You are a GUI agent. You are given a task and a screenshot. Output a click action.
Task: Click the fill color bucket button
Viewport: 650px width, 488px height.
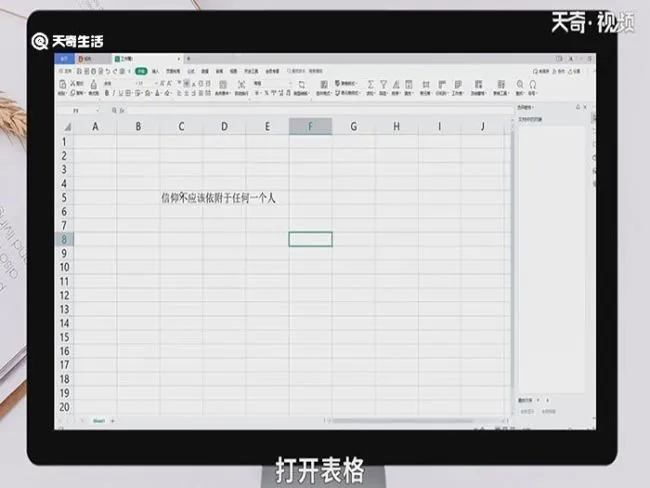click(147, 93)
